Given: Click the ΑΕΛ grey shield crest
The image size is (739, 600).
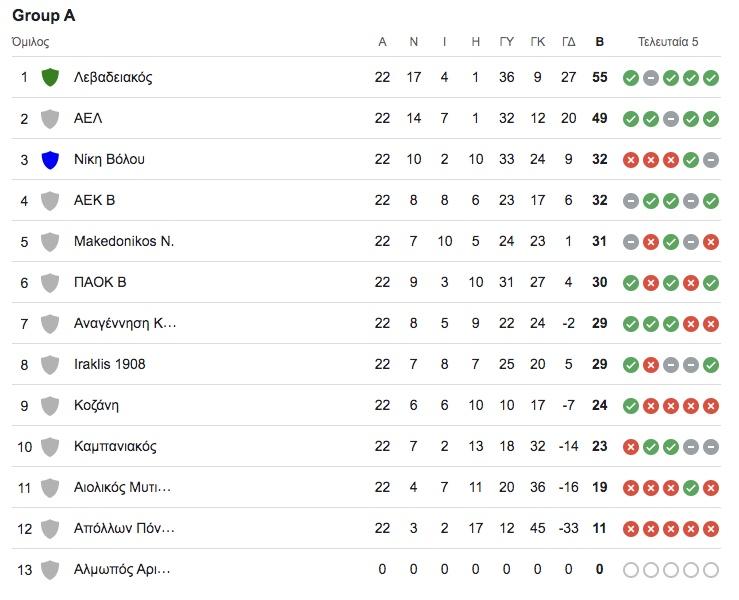Looking at the screenshot, I should pyautogui.click(x=50, y=119).
